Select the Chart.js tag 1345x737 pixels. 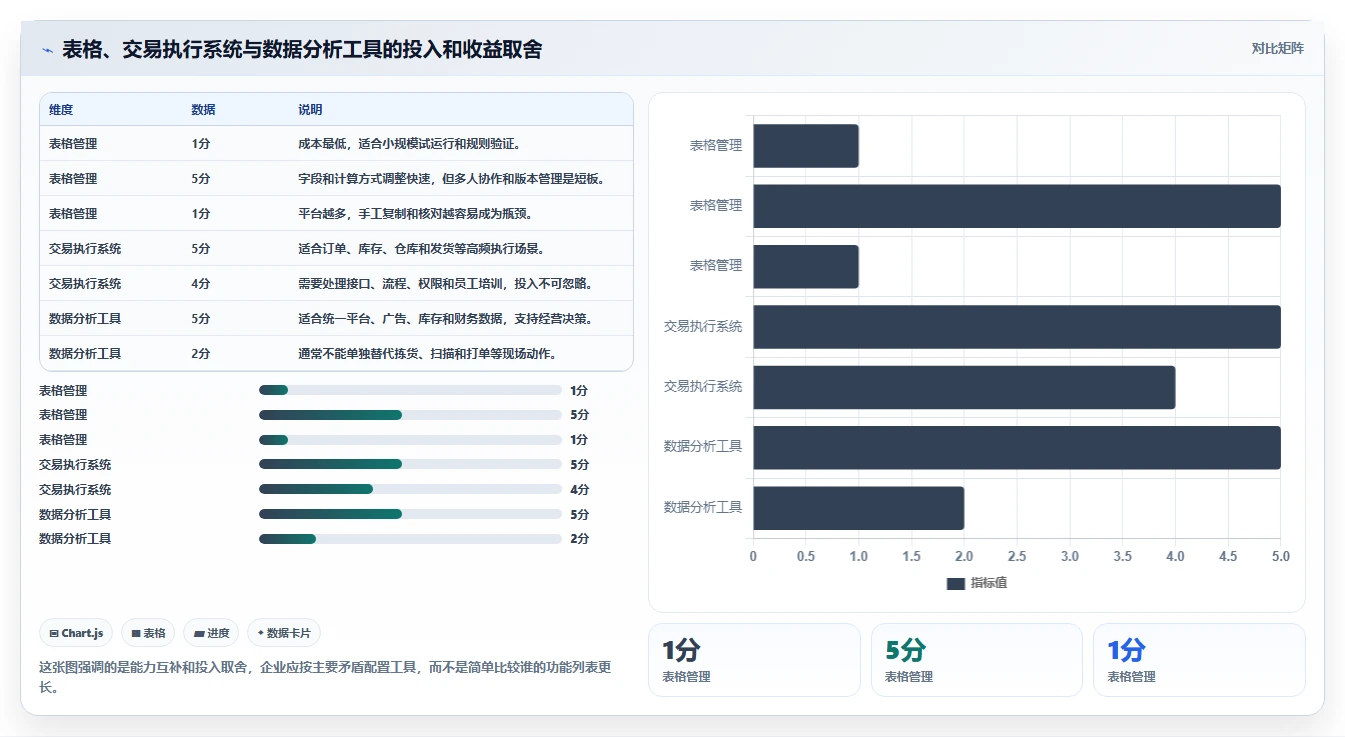pos(76,633)
